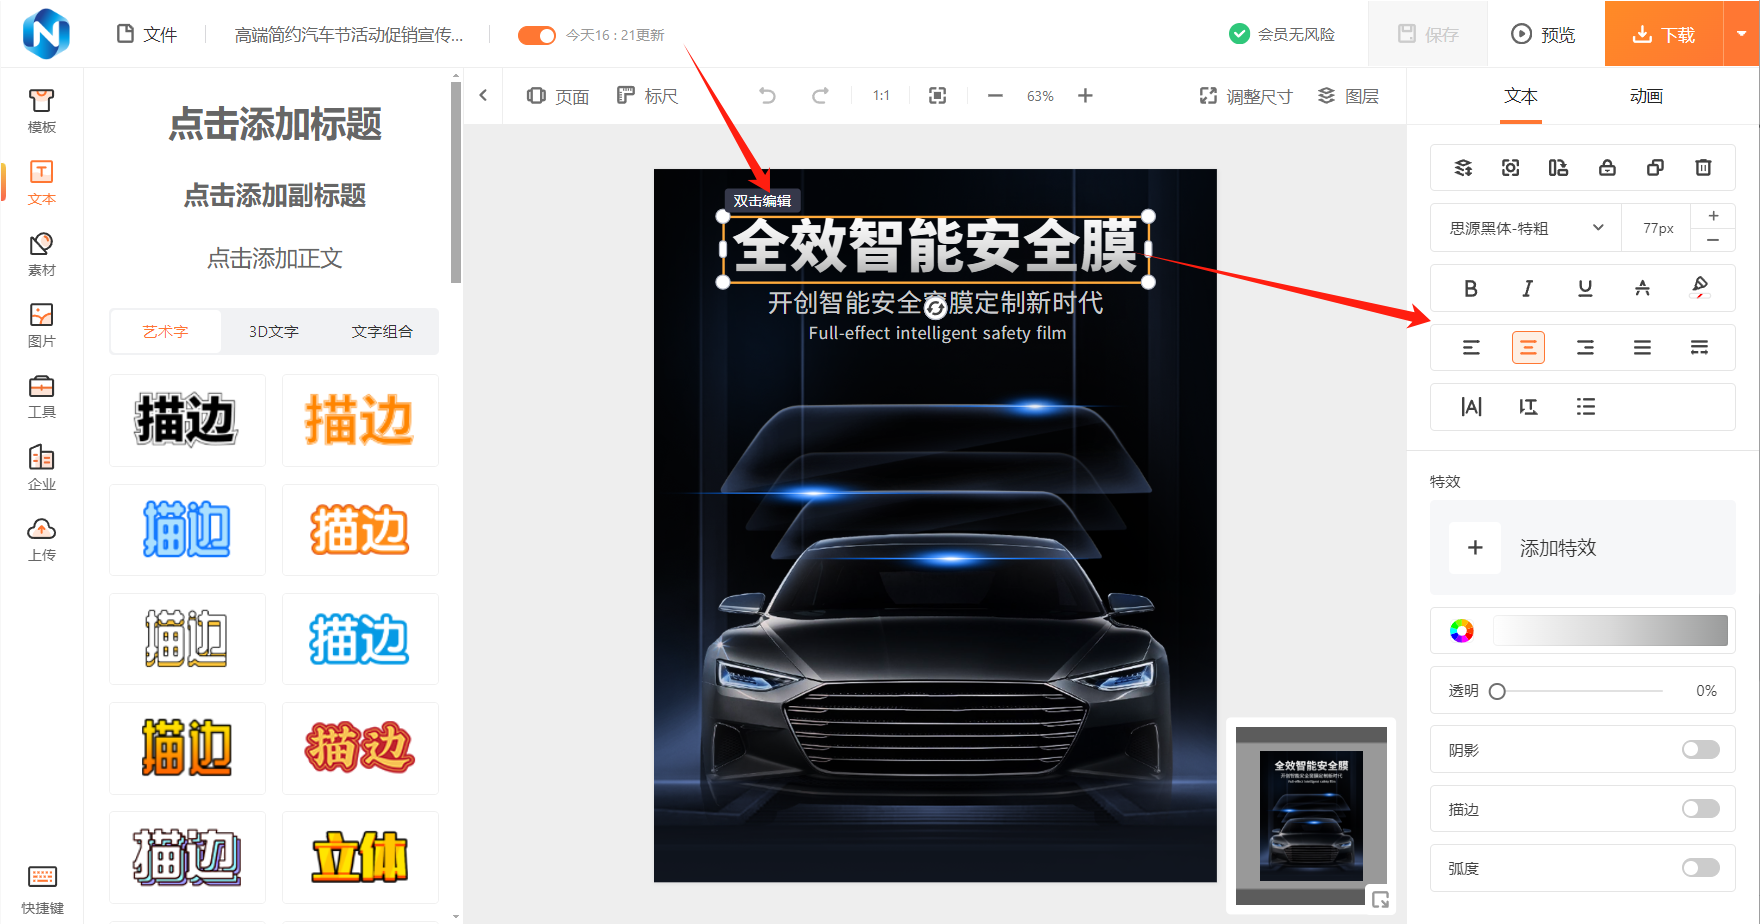
Task: Lock the selected text layer
Action: (1607, 168)
